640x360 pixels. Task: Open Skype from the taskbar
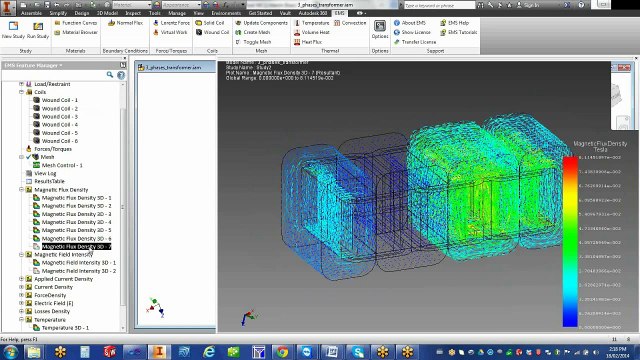click(x=358, y=351)
